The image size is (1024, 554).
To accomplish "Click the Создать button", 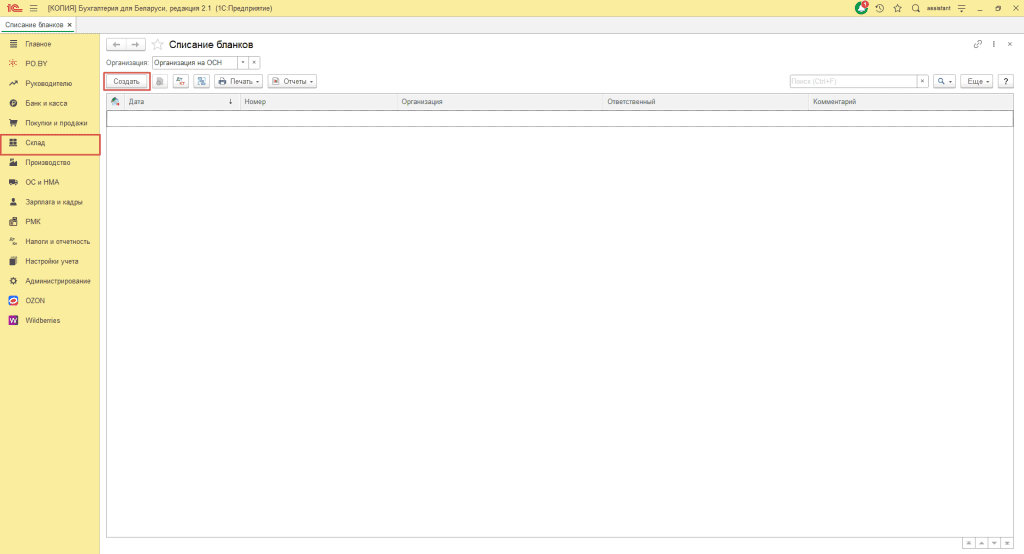I will [127, 81].
